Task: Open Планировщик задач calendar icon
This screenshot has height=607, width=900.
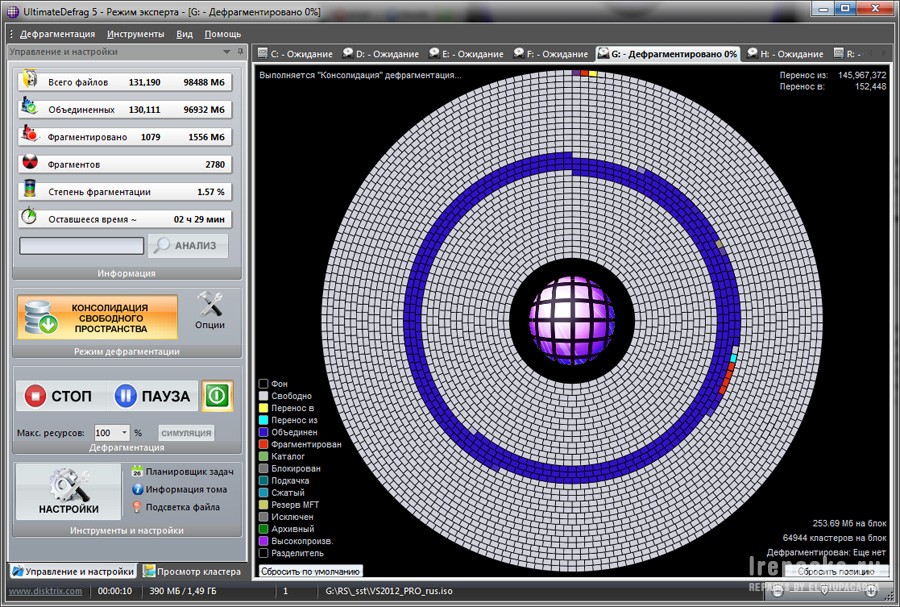Action: tap(137, 472)
